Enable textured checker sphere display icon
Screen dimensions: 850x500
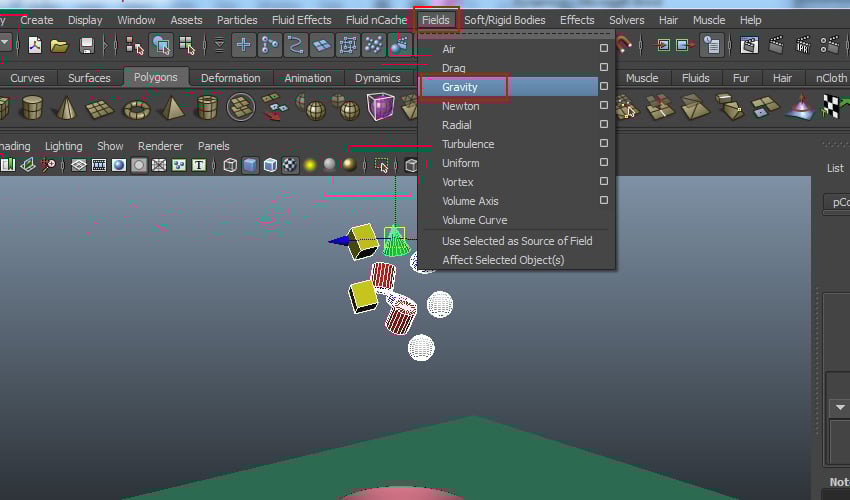tap(290, 165)
